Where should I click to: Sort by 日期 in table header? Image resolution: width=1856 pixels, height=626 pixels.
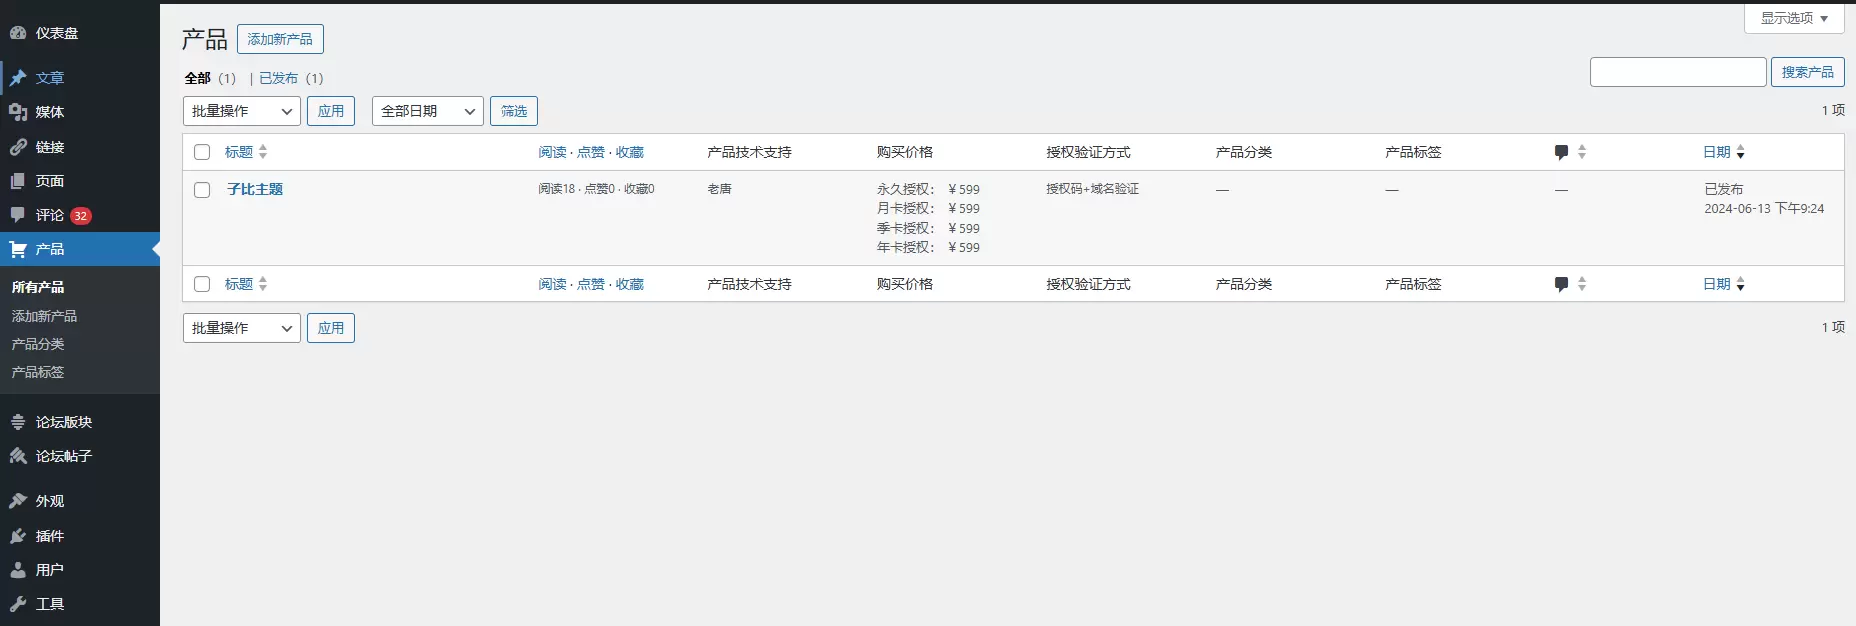(x=1724, y=152)
